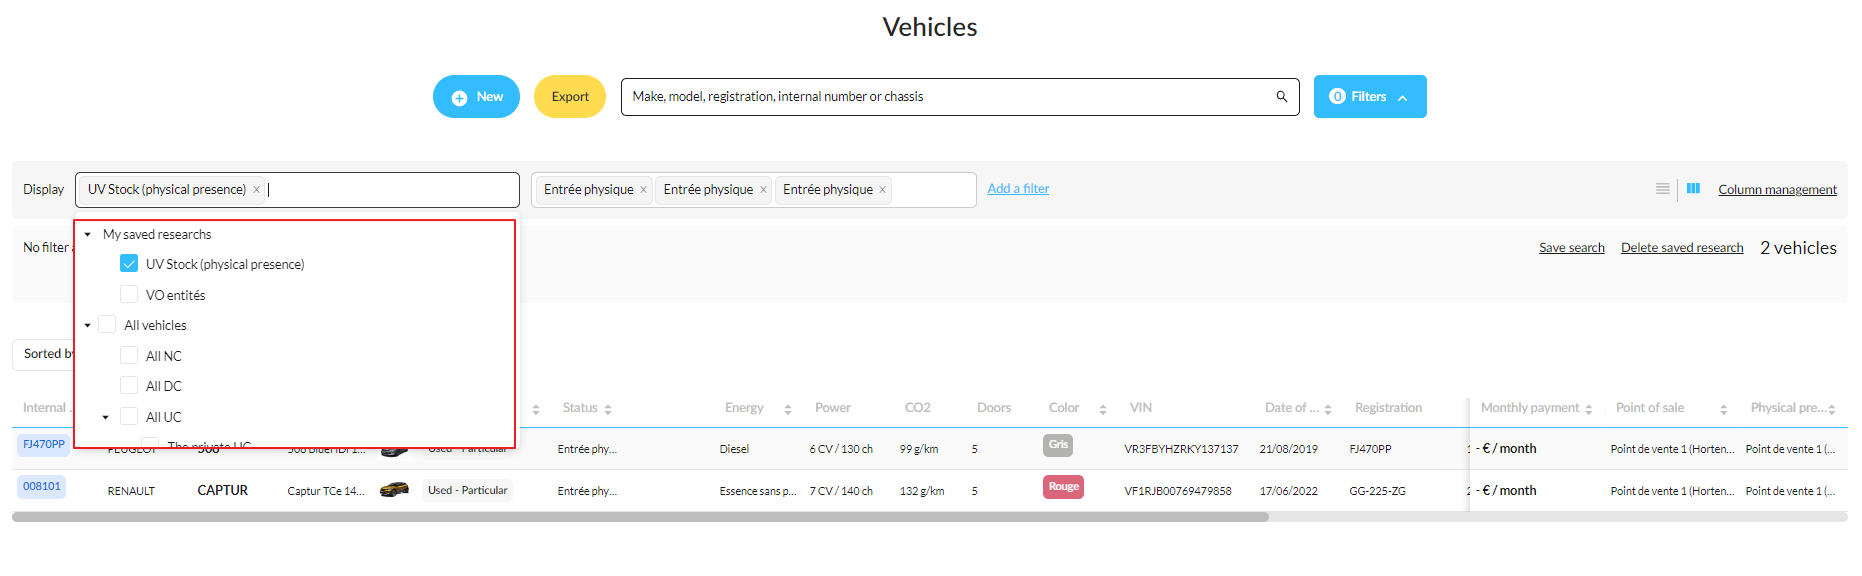Click the Entrée physique status filter box
The width and height of the screenshot is (1862, 576).
coord(754,190)
